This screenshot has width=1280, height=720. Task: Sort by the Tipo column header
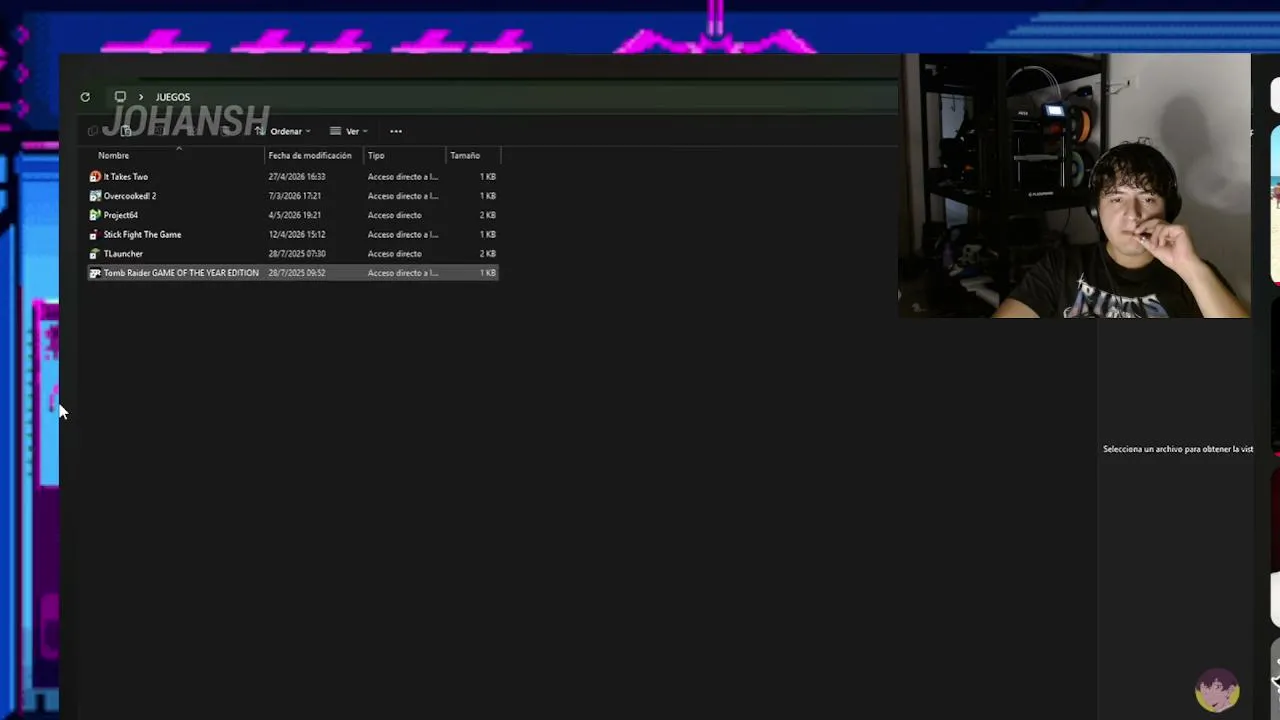376,156
